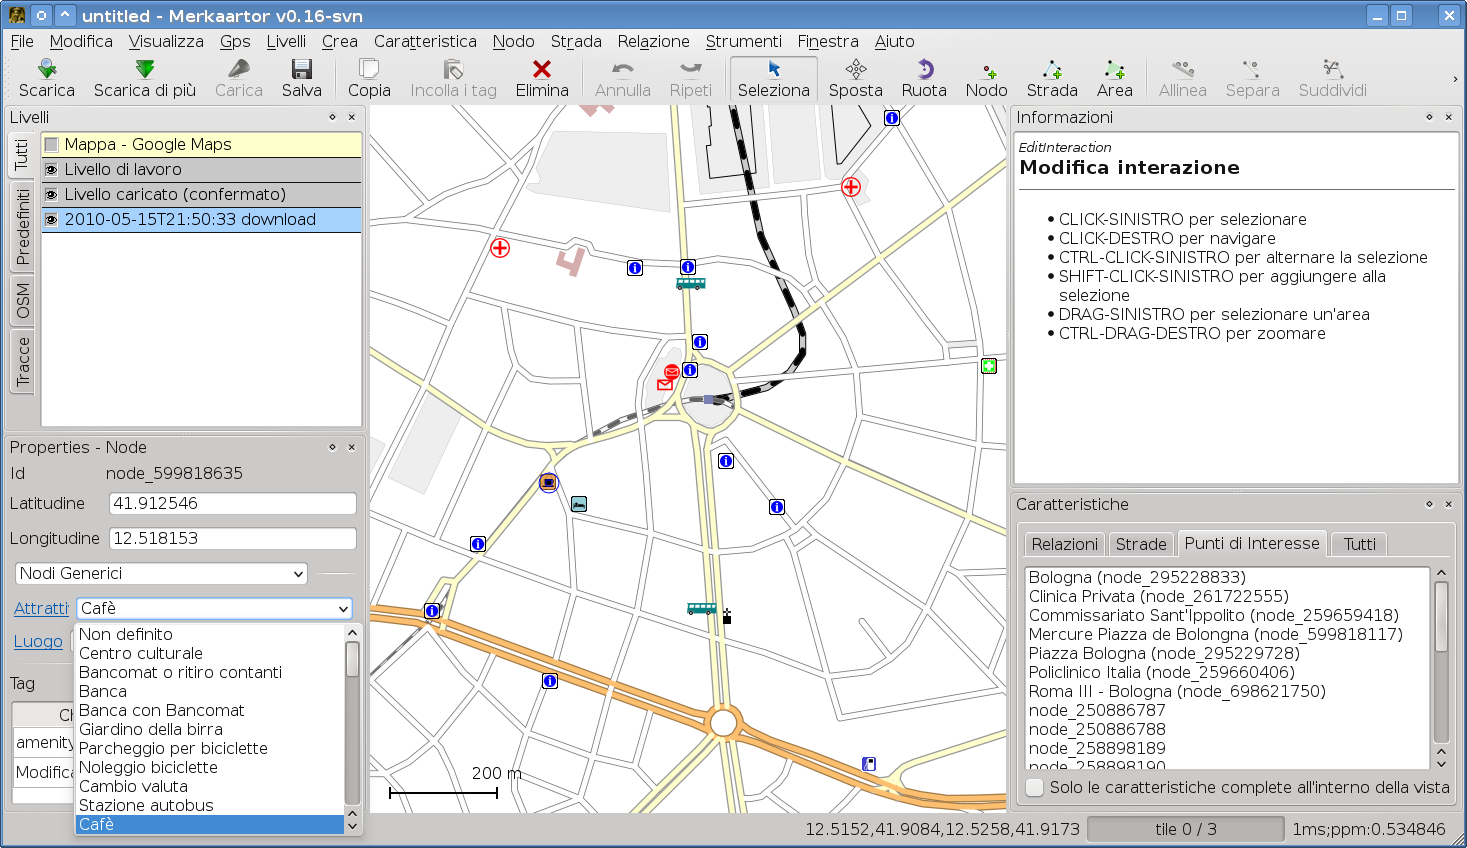
Task: Open the Nodi Generici dropdown
Action: 161,574
